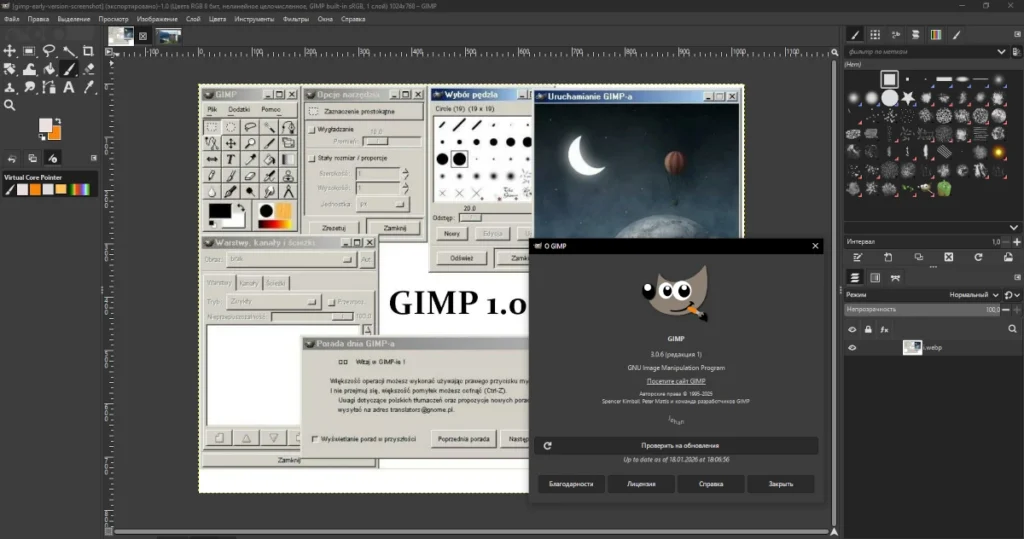Viewport: 1024px width, 539px height.
Task: Expand the brush tag assignment dropdown arrow
Action: [x=1013, y=227]
